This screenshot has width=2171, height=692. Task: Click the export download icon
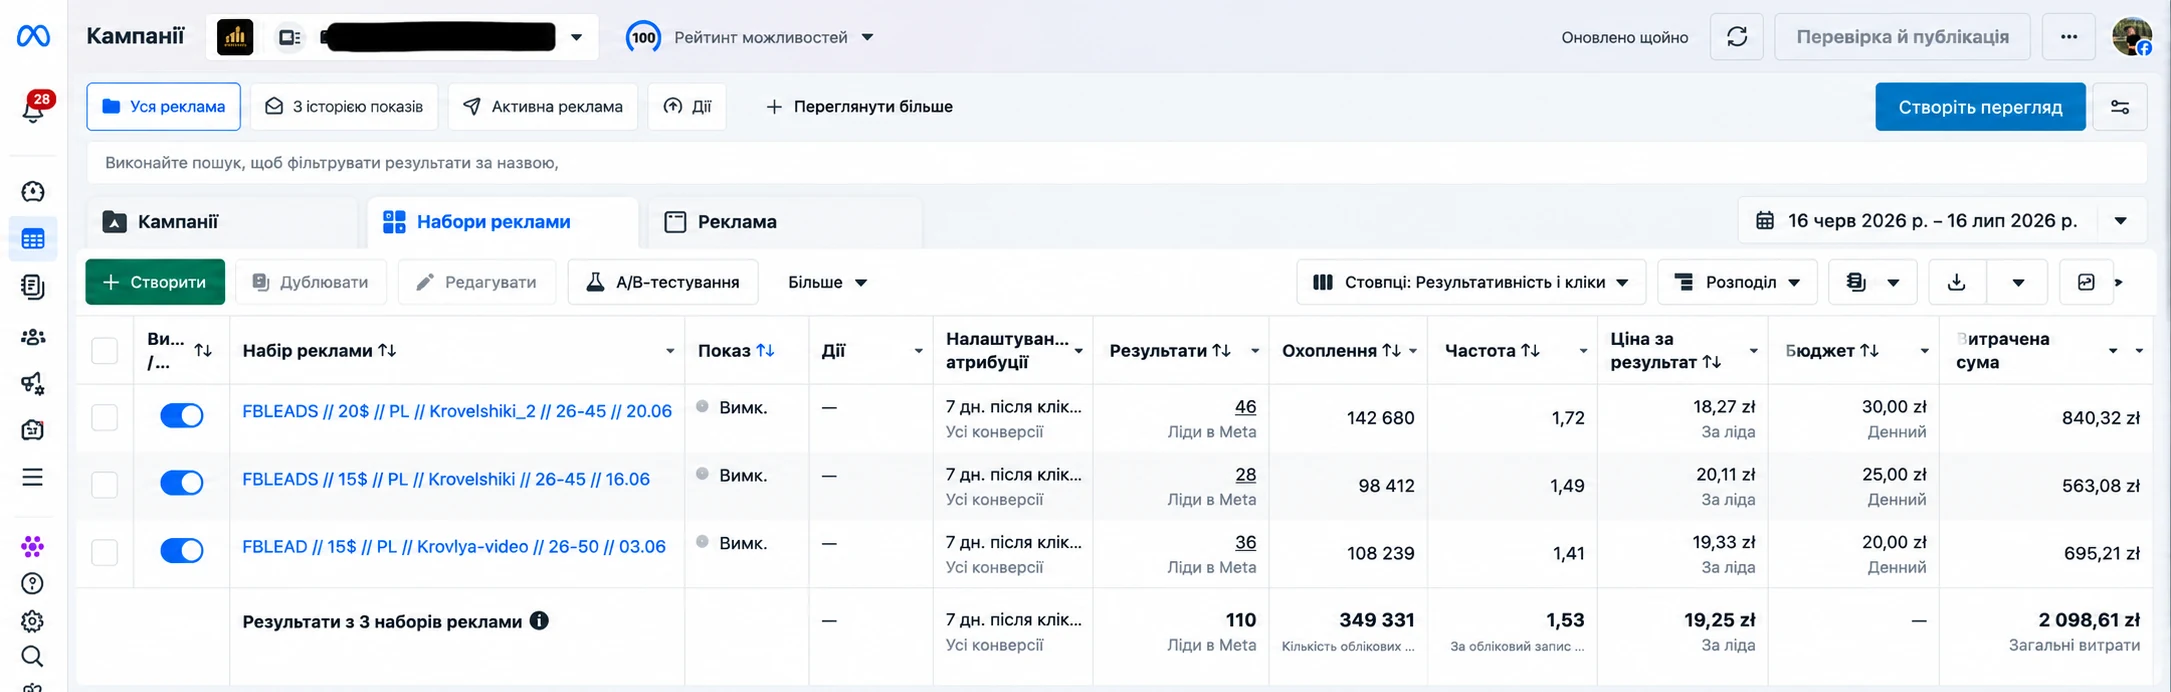pos(1957,282)
